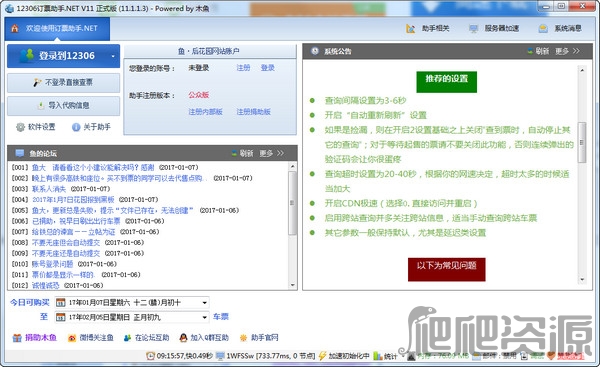Refresh the 鱼的论坛 forum list
This screenshot has height=367, width=600.
click(x=242, y=153)
